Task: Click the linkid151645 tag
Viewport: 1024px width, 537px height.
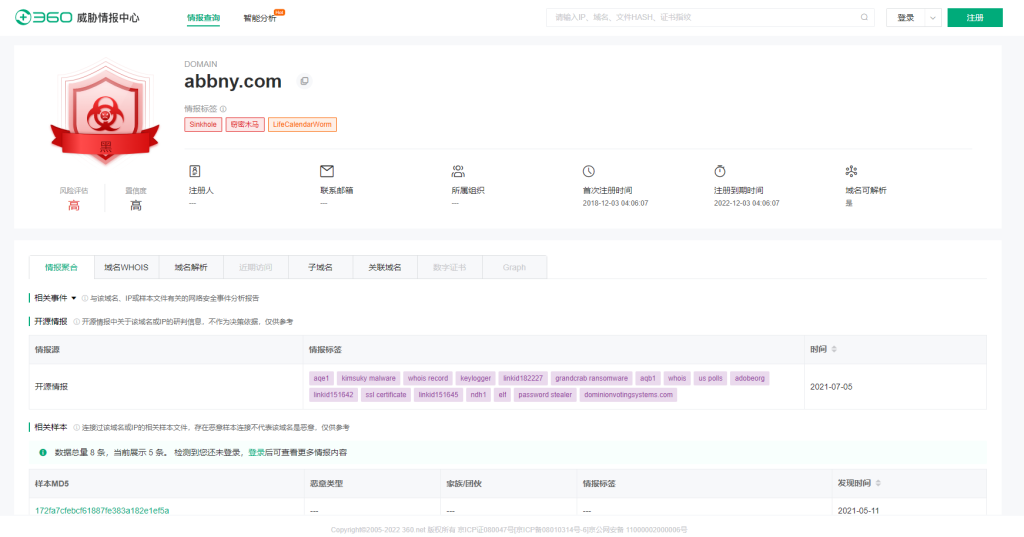Action: tap(438, 395)
